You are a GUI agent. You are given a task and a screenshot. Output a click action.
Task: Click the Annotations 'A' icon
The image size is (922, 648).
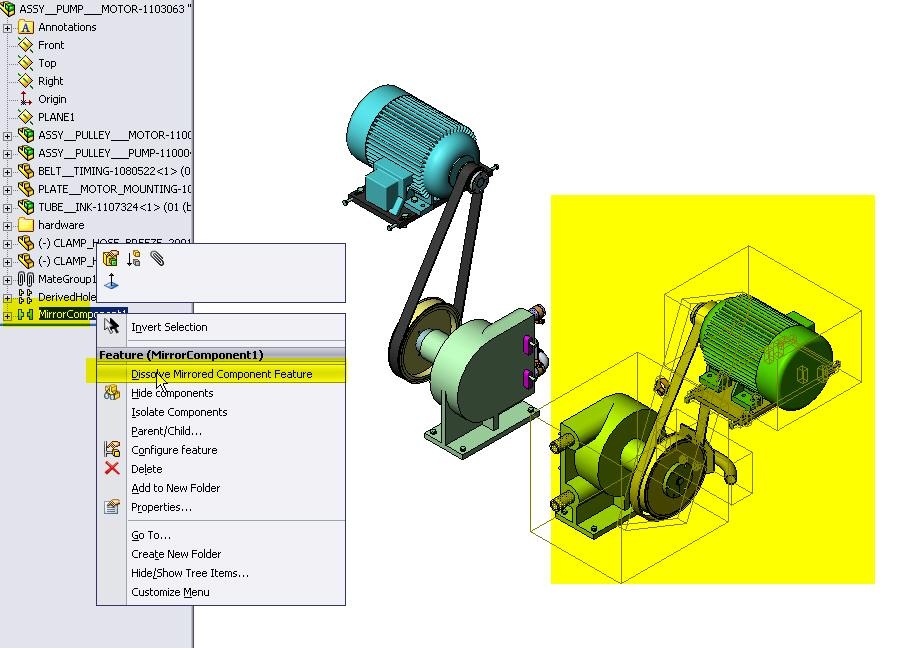[26, 27]
